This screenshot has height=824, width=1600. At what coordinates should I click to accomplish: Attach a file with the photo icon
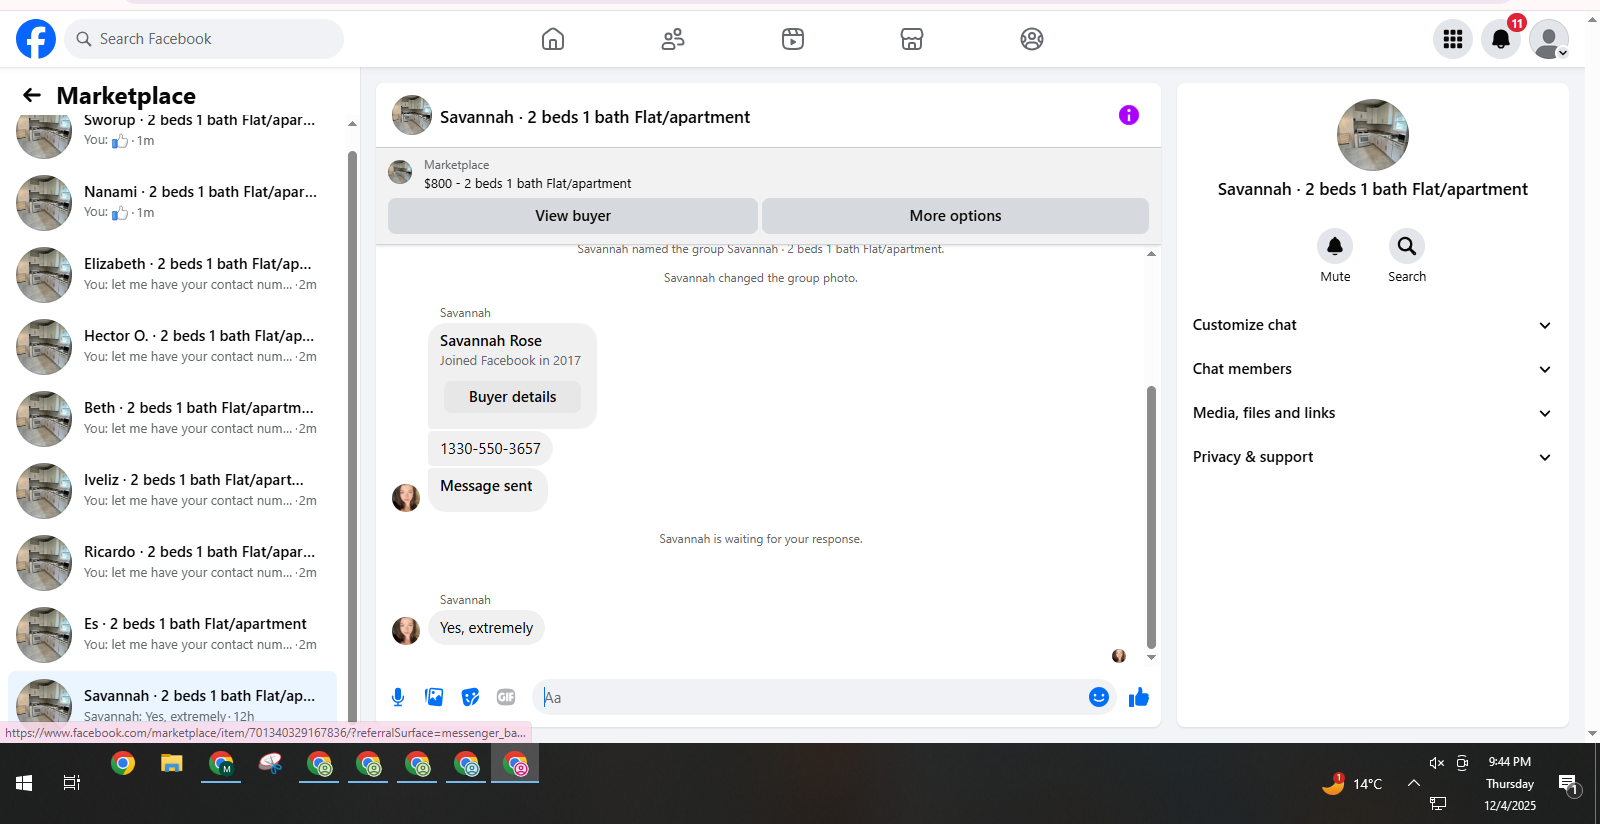[x=434, y=697]
